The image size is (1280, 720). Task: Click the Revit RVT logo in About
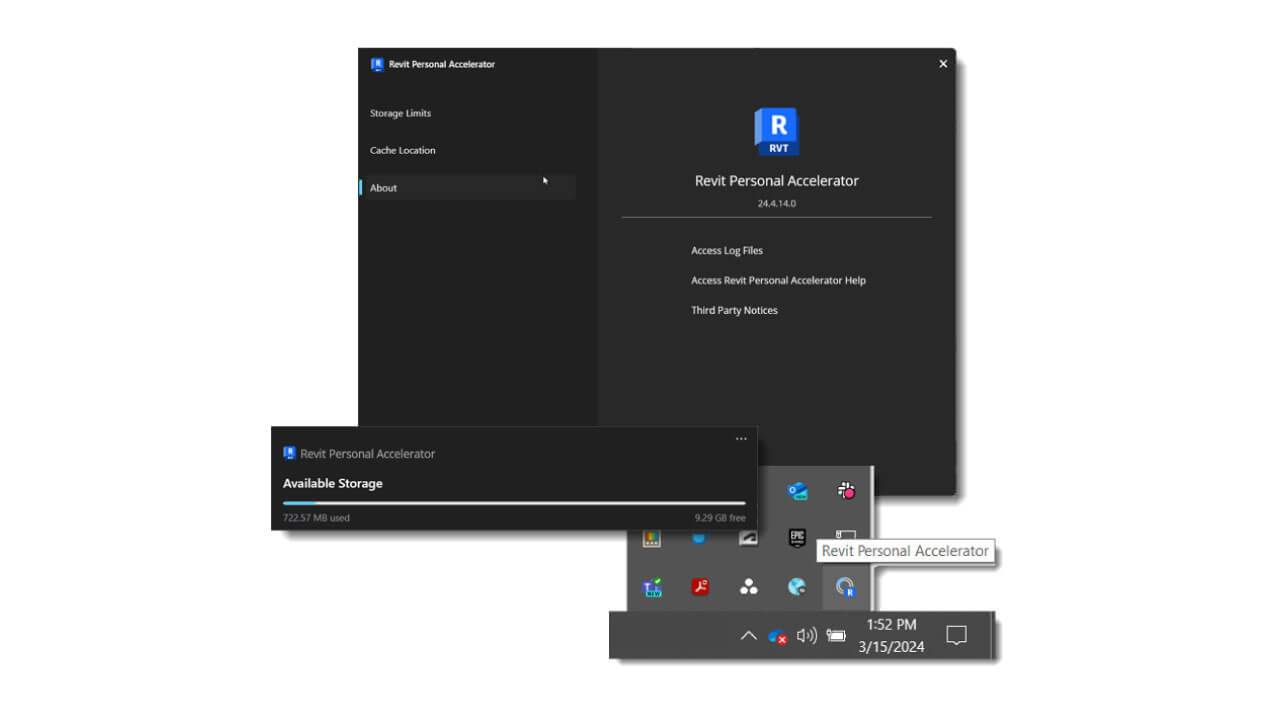point(777,132)
